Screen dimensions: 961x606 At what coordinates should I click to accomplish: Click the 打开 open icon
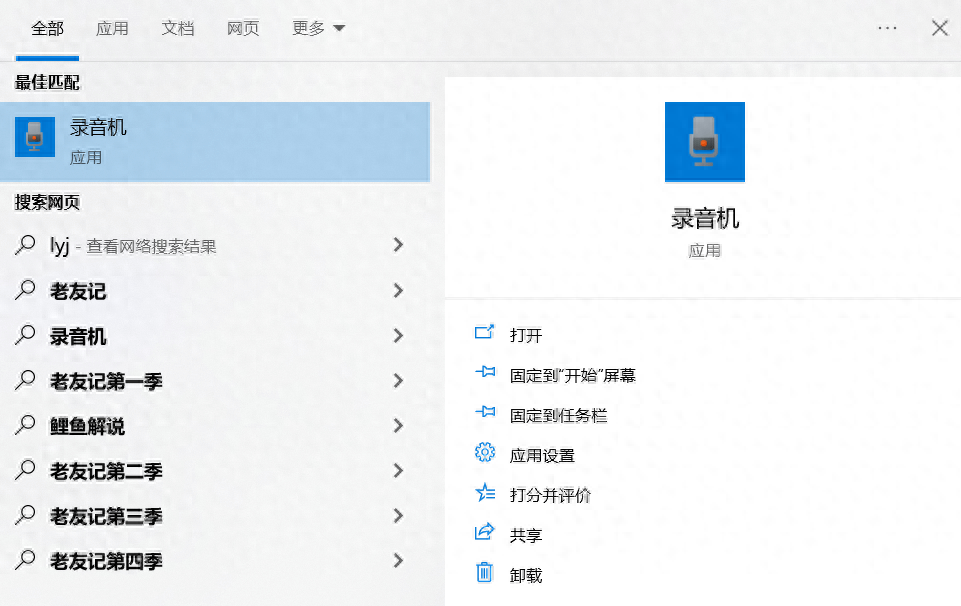click(x=485, y=334)
